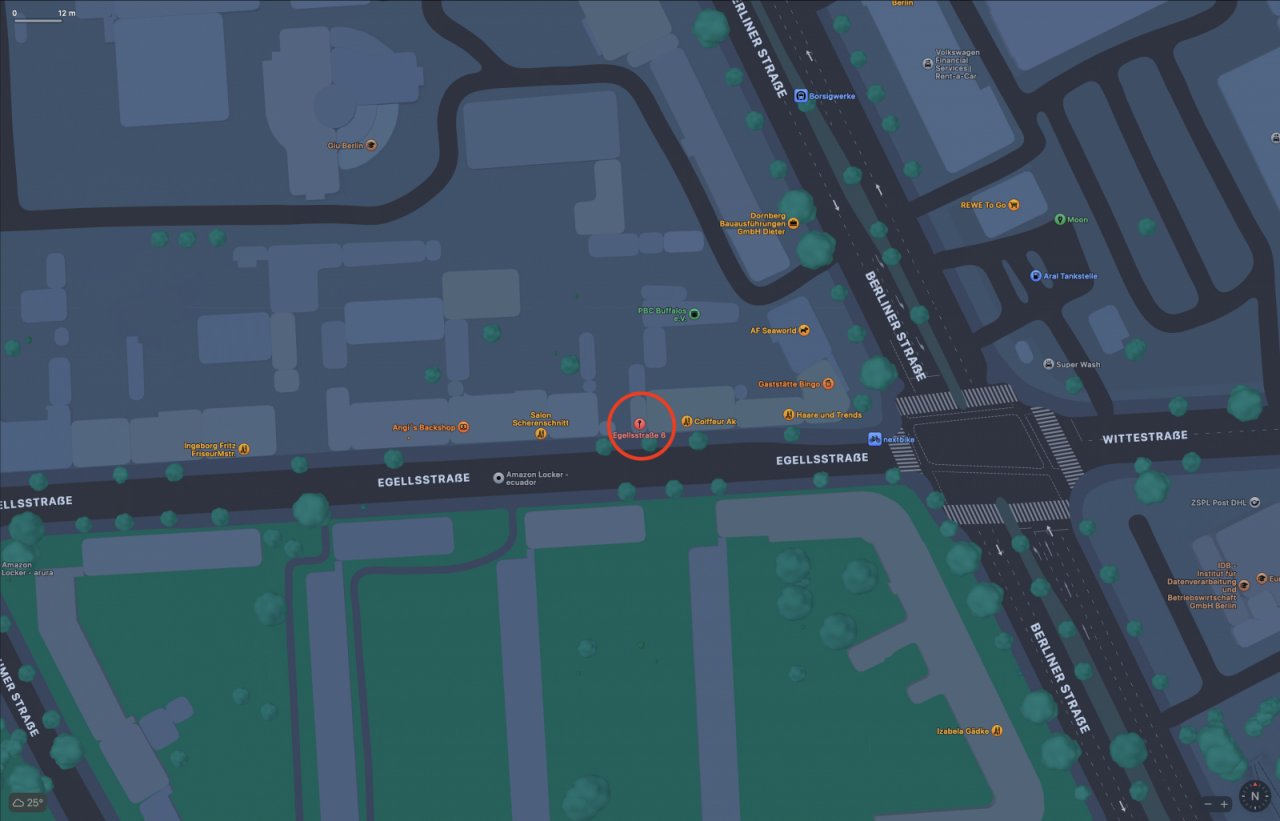
Task: Select the Izabela Gädke marker
Action: tap(997, 731)
